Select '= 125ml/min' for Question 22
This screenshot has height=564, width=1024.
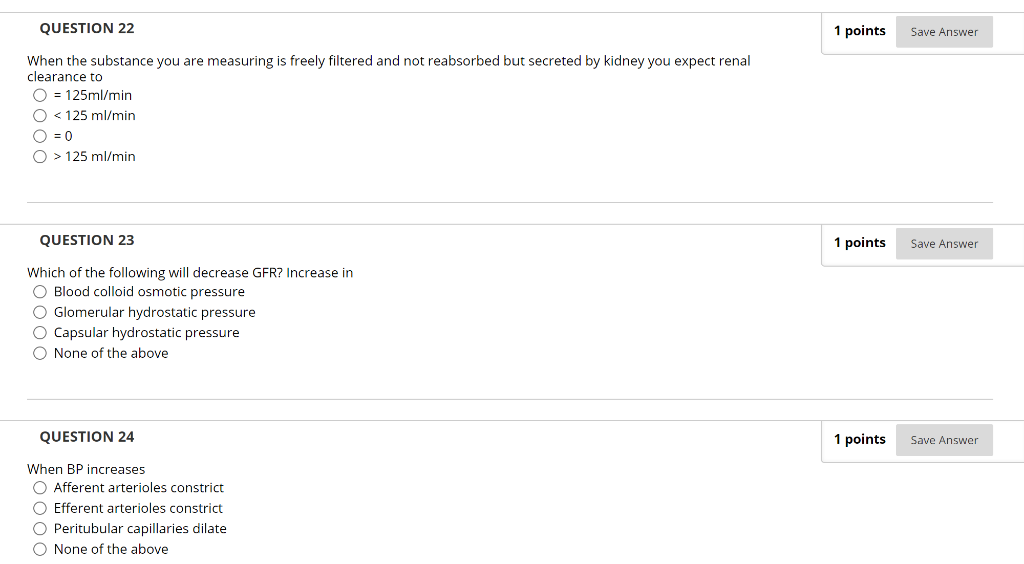(x=40, y=95)
